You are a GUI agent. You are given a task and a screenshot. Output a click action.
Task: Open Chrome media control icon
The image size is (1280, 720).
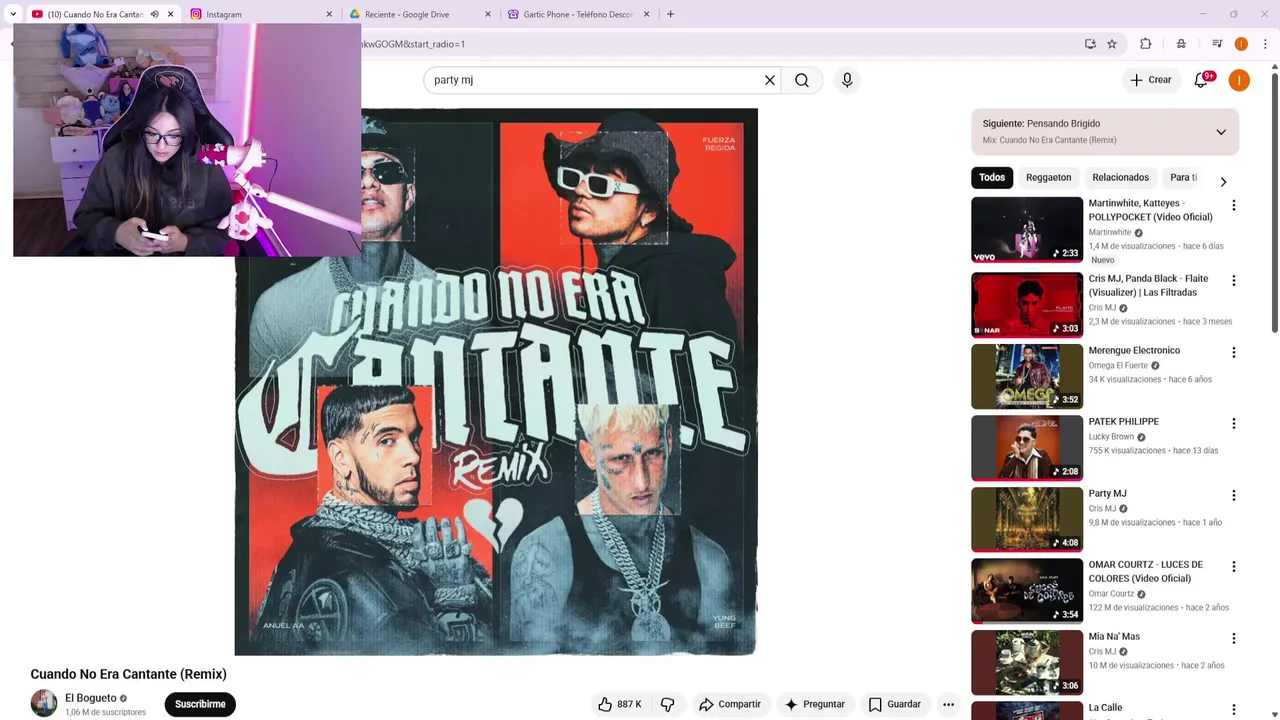(x=1217, y=44)
